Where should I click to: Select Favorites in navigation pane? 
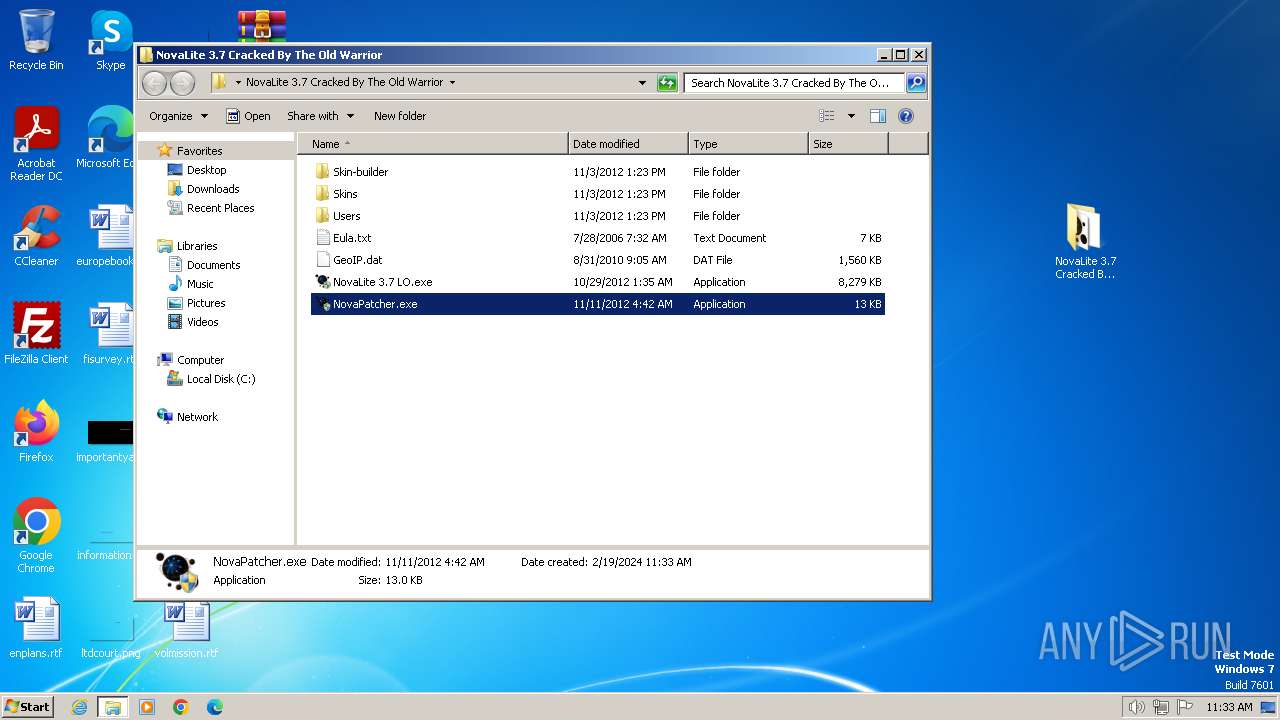199,151
